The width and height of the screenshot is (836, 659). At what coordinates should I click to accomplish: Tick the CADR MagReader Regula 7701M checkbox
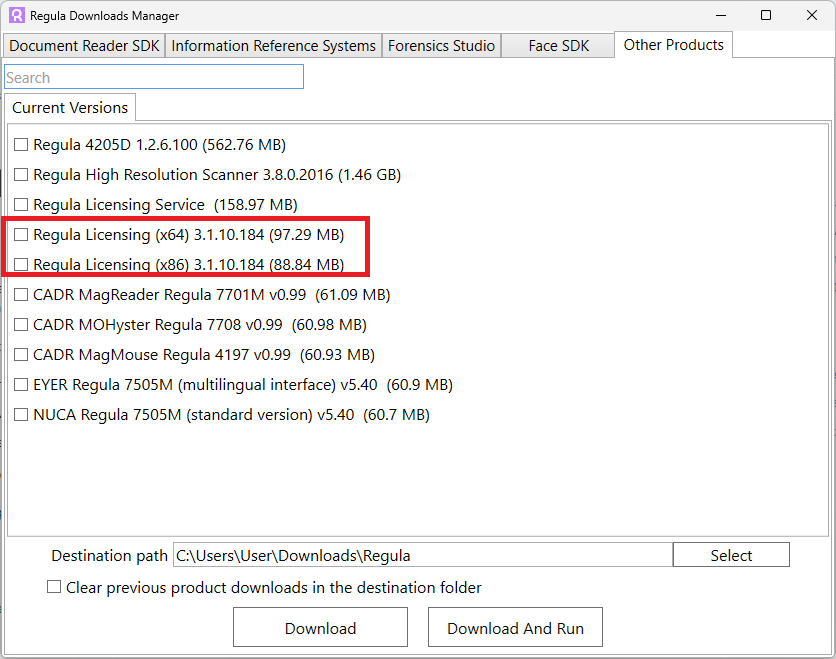21,294
